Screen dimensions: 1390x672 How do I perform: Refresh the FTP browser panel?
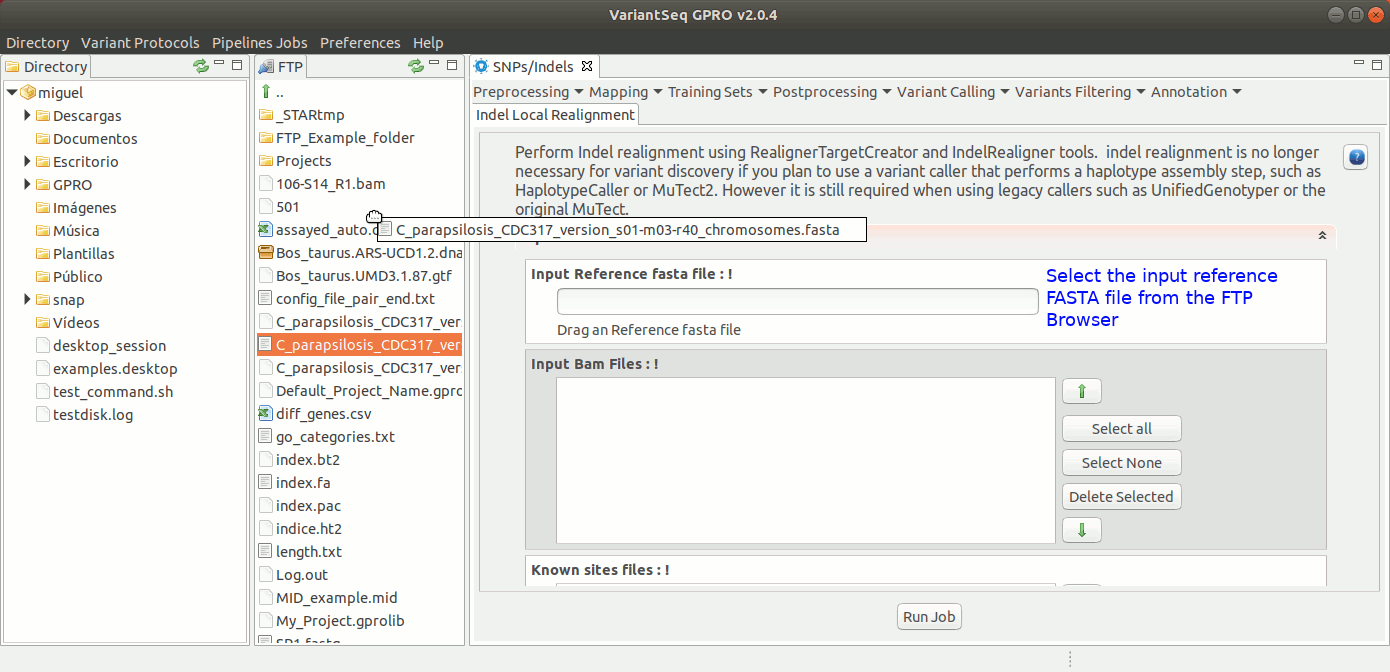coord(416,66)
